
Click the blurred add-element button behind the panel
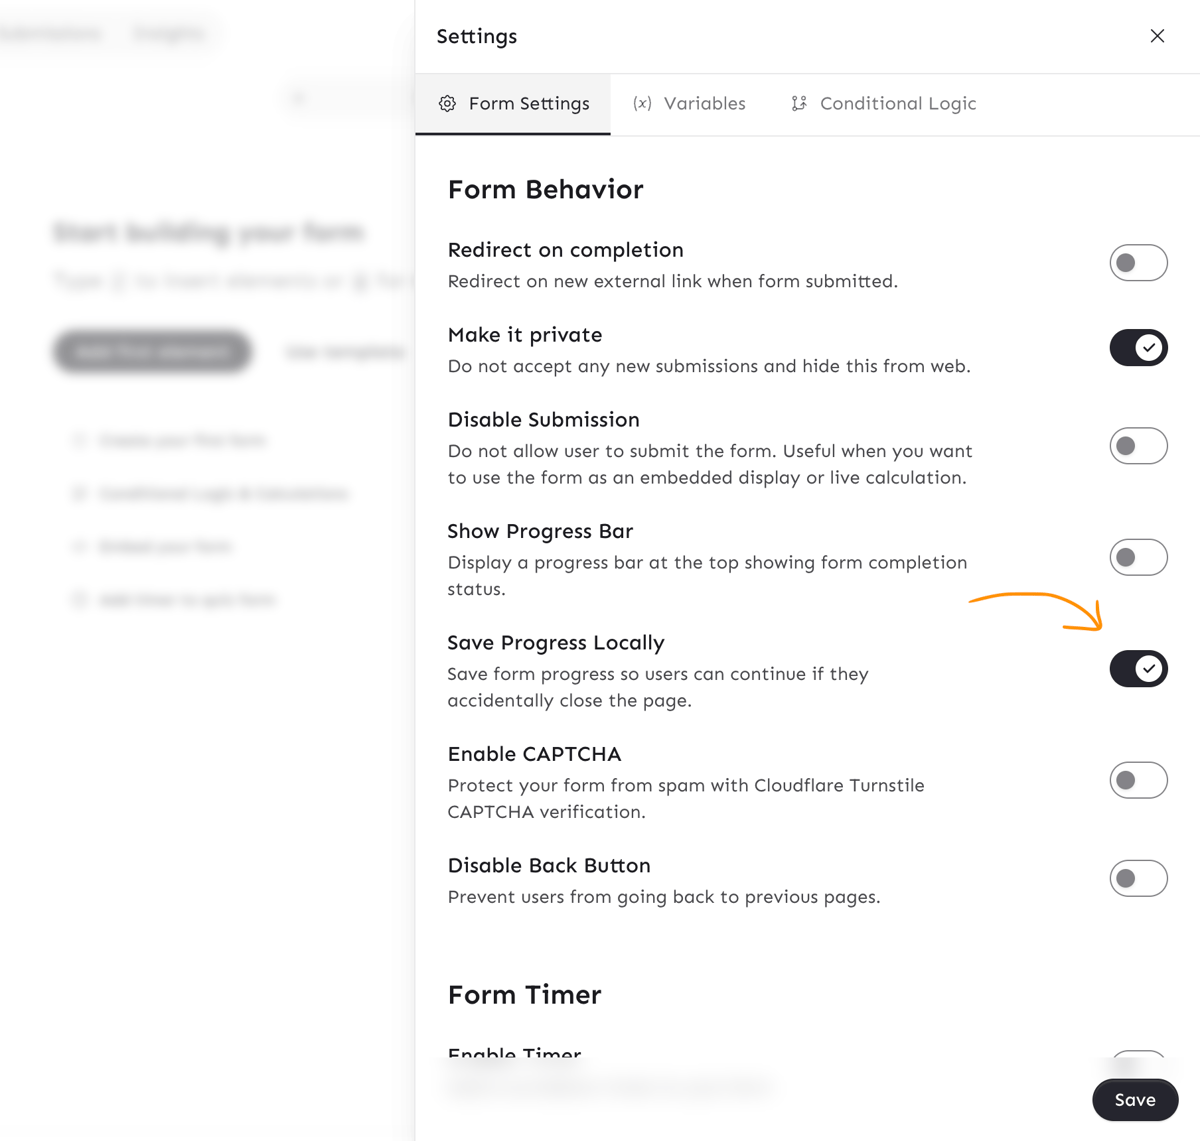[151, 352]
